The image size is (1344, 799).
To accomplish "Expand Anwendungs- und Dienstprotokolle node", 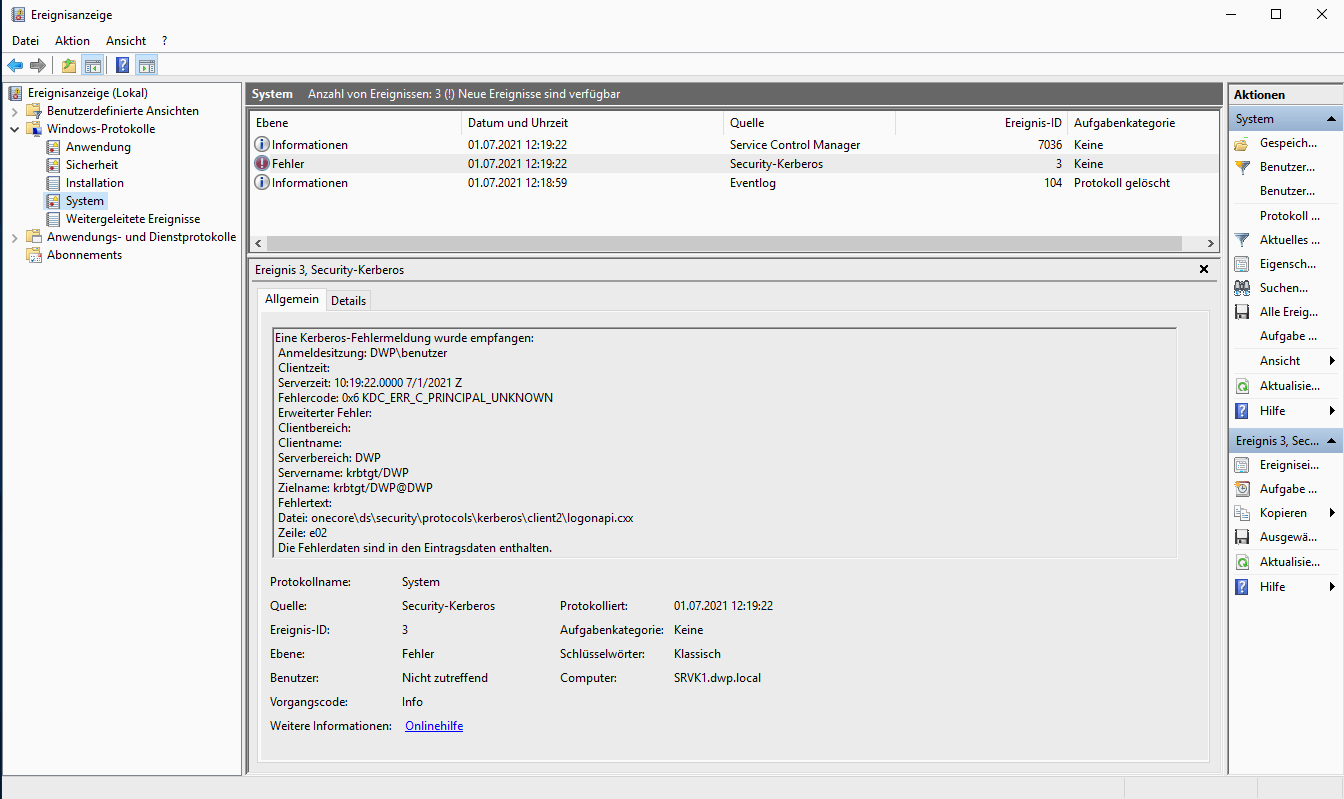I will (14, 237).
